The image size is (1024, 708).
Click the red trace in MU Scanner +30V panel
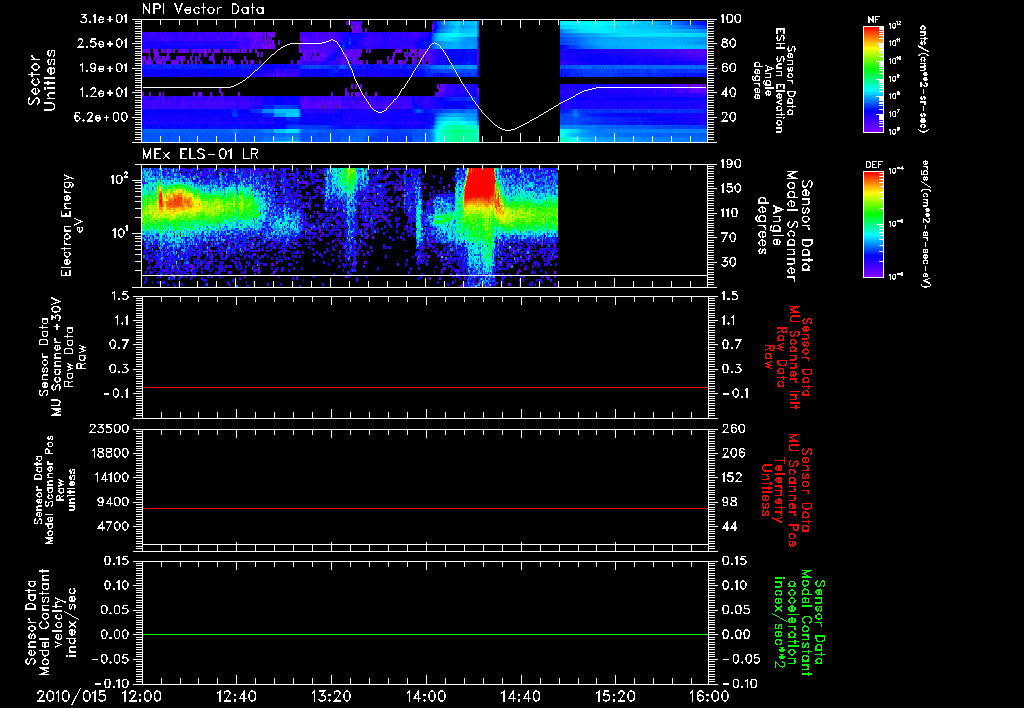425,387
